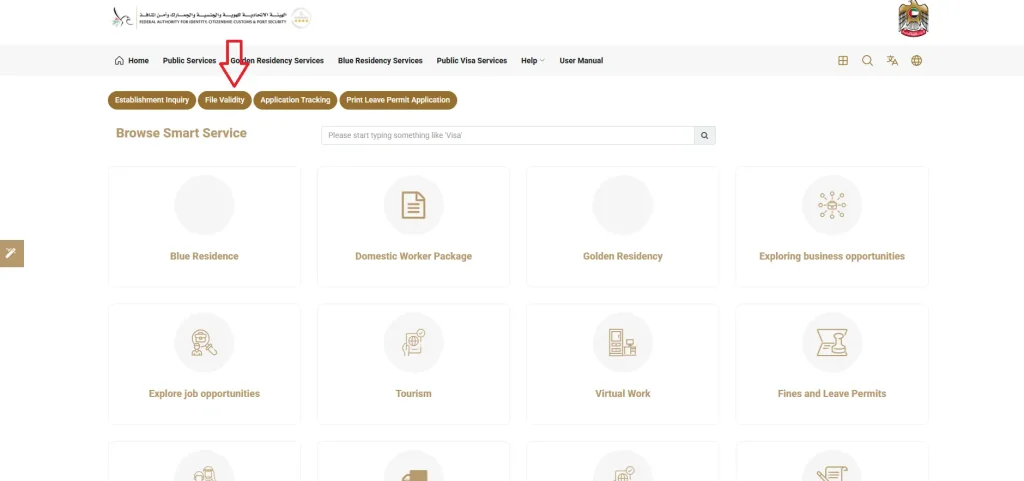The image size is (1024, 481).
Task: Open the accessibility widget on left edge
Action: click(11, 253)
